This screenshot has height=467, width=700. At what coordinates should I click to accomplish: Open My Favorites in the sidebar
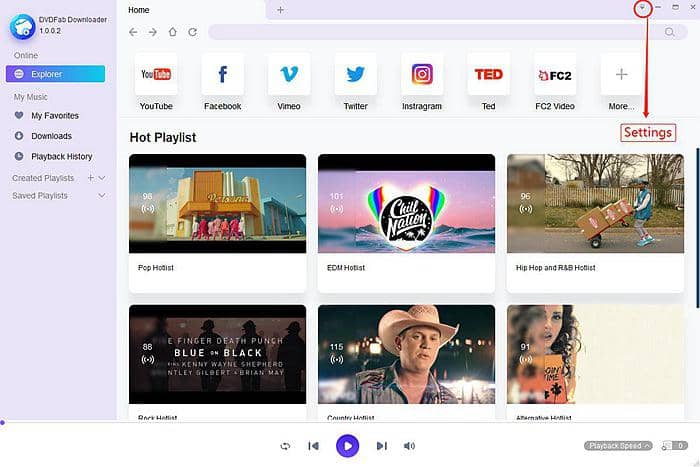click(x=54, y=116)
